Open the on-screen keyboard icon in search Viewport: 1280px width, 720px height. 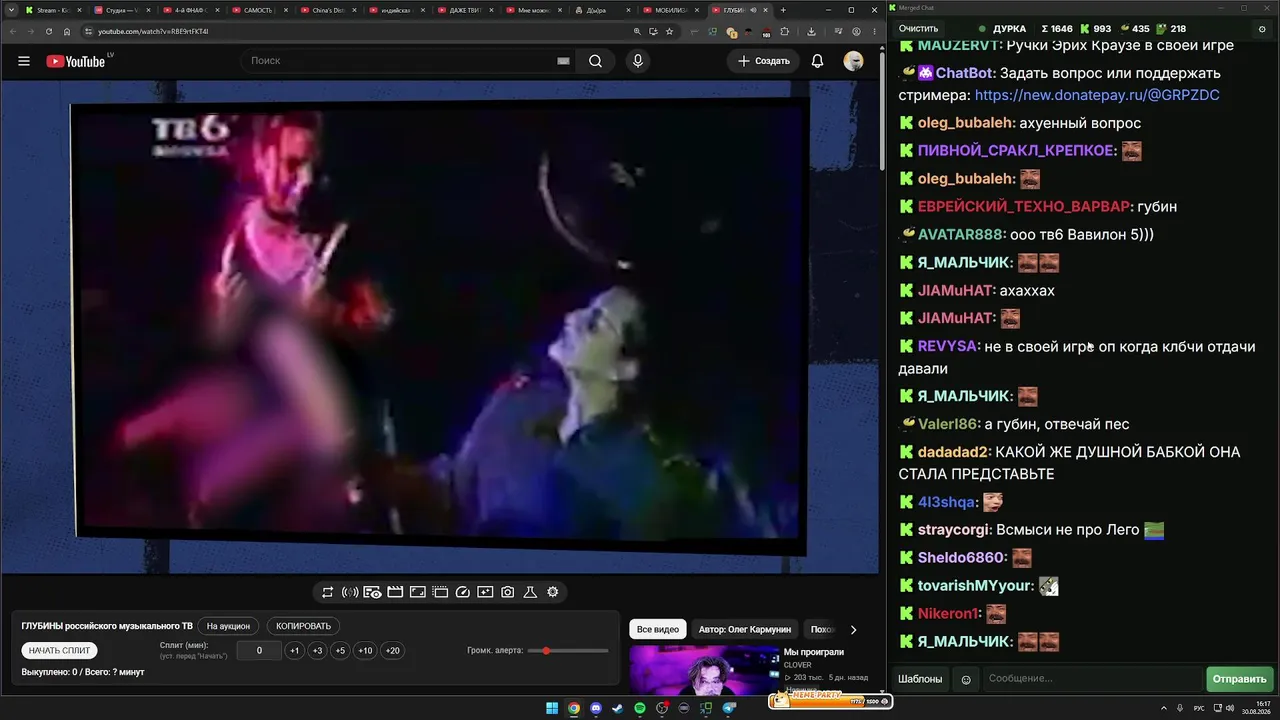563,61
